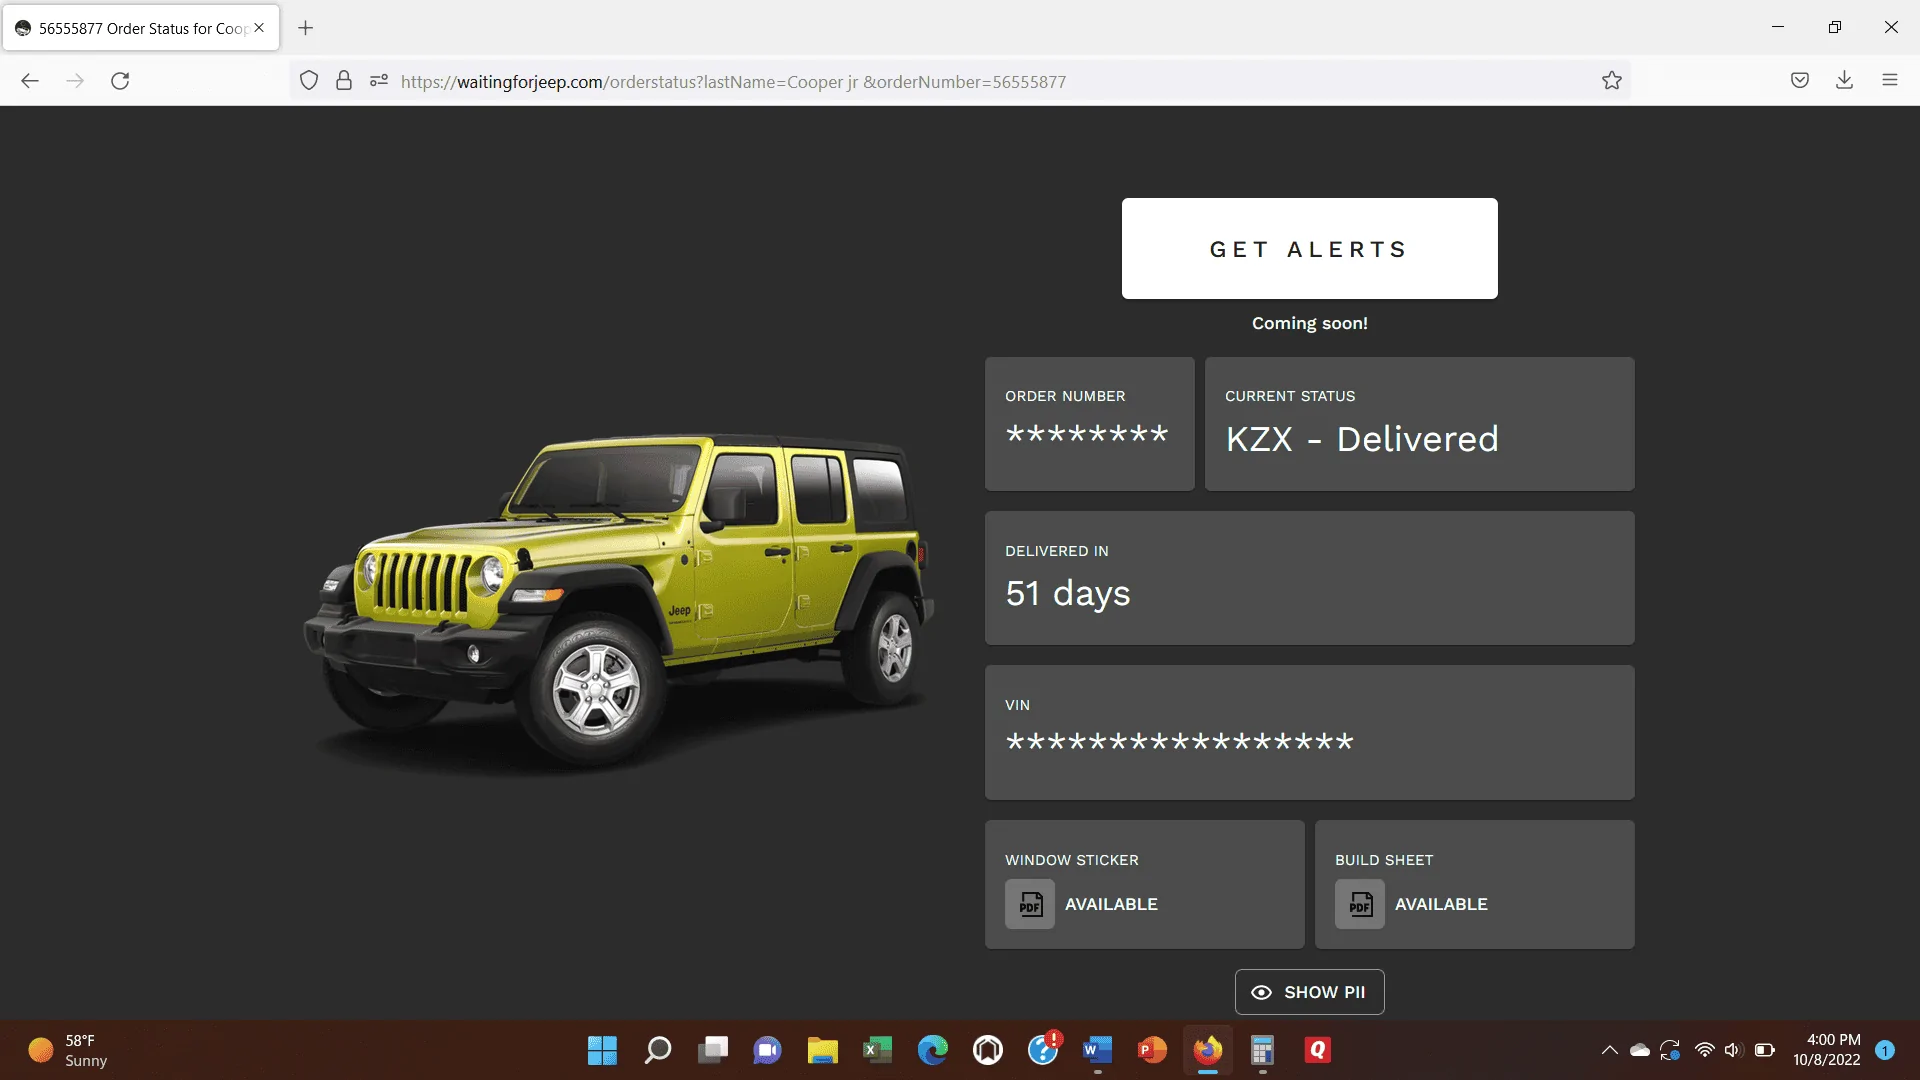
Task: Open the Calculator app in taskbar
Action: 1263,1050
